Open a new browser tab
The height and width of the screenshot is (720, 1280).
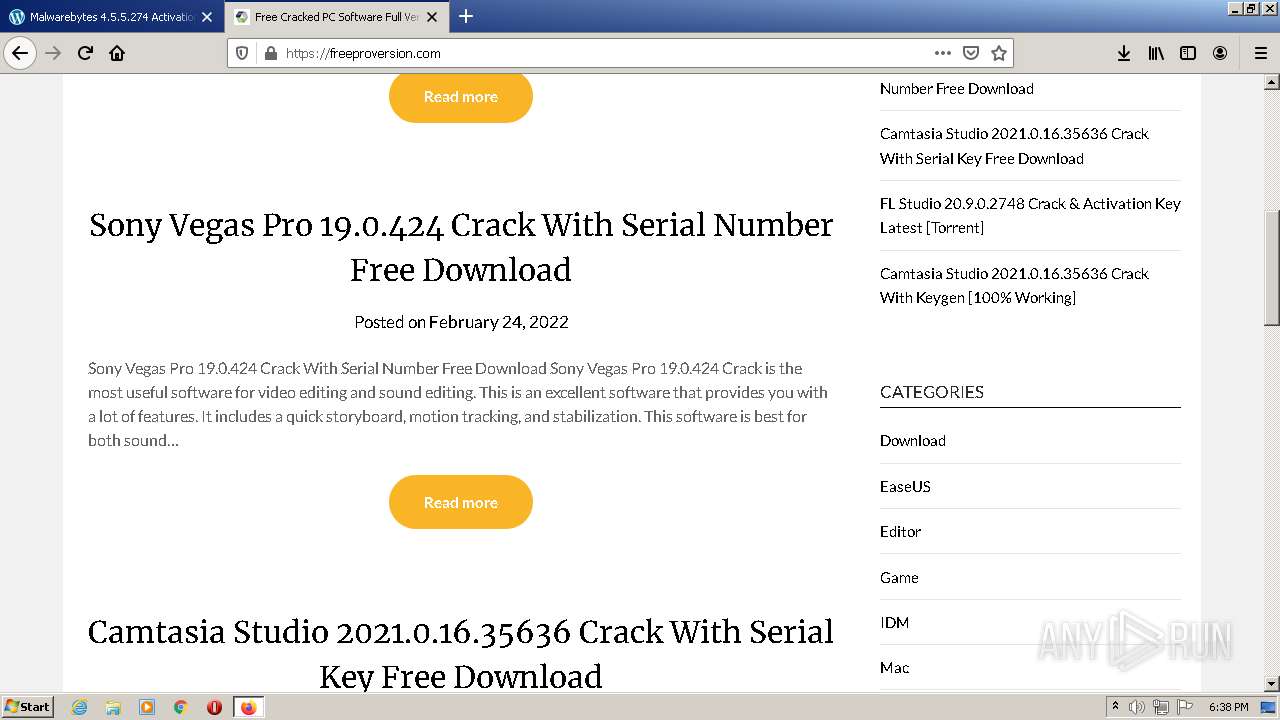(466, 16)
